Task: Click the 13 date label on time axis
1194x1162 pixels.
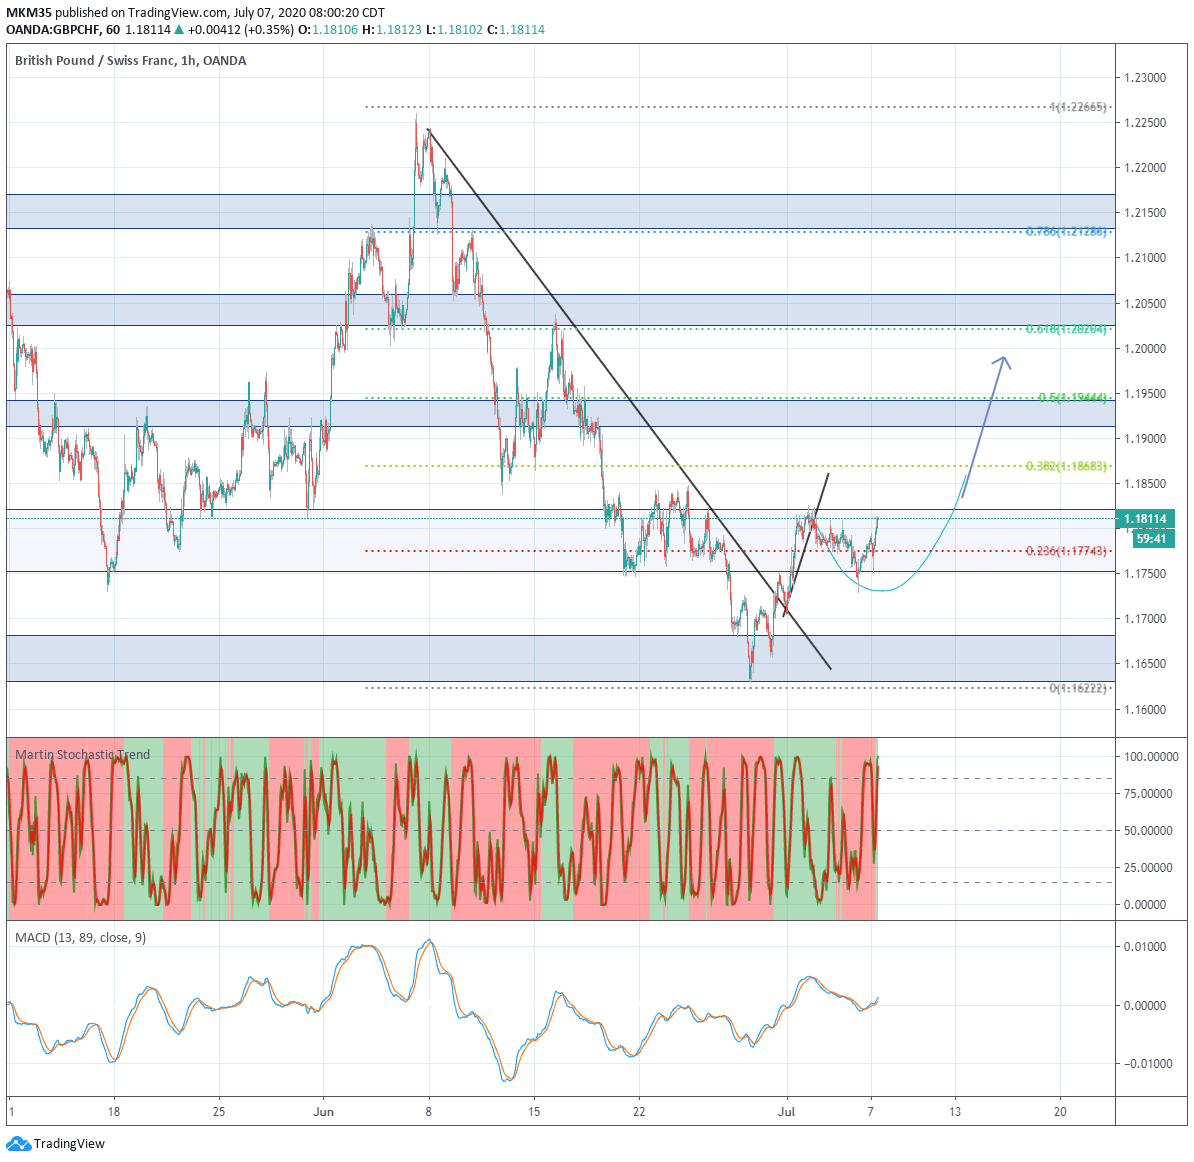Action: (955, 1112)
